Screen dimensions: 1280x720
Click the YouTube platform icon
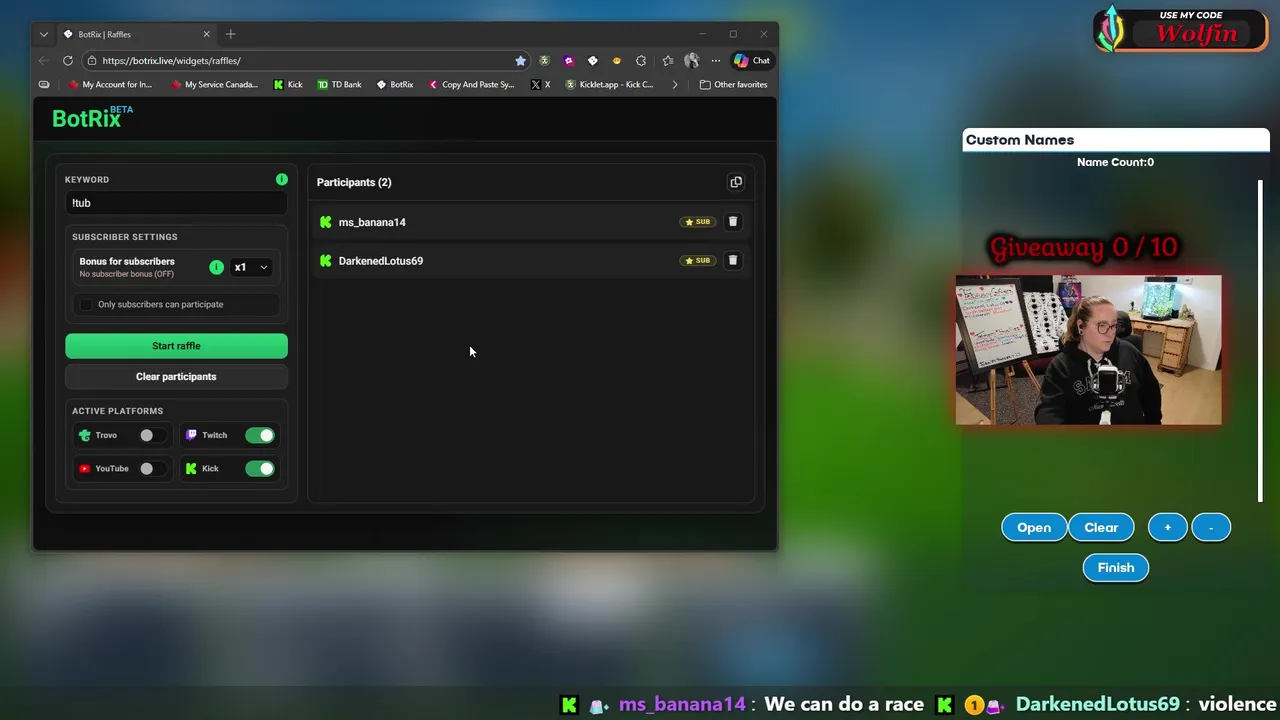(85, 468)
